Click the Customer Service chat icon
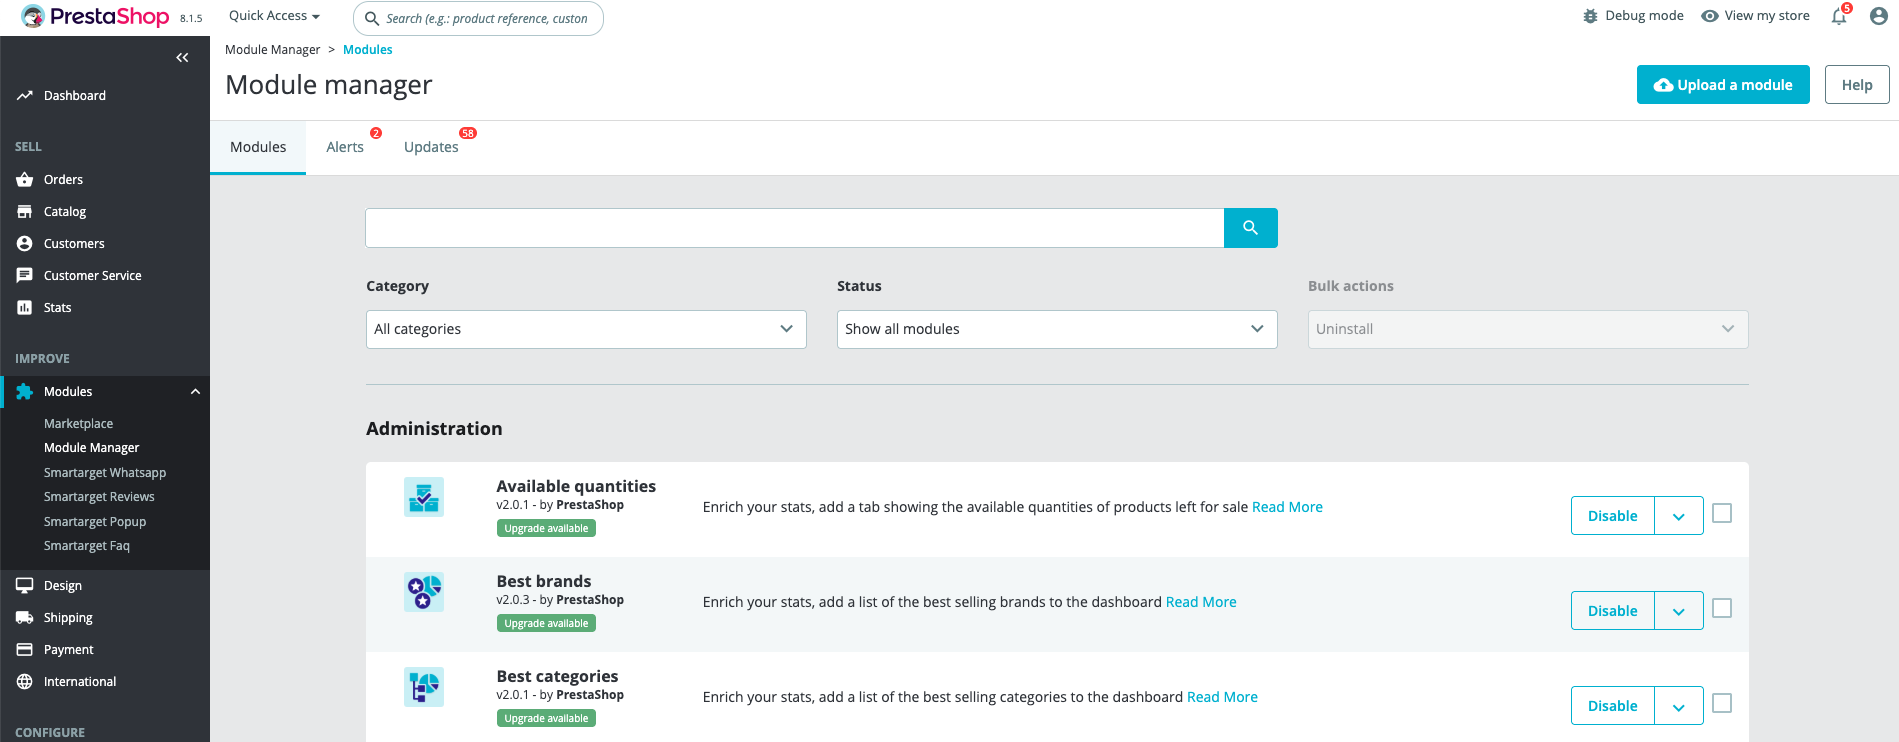 click(x=25, y=276)
